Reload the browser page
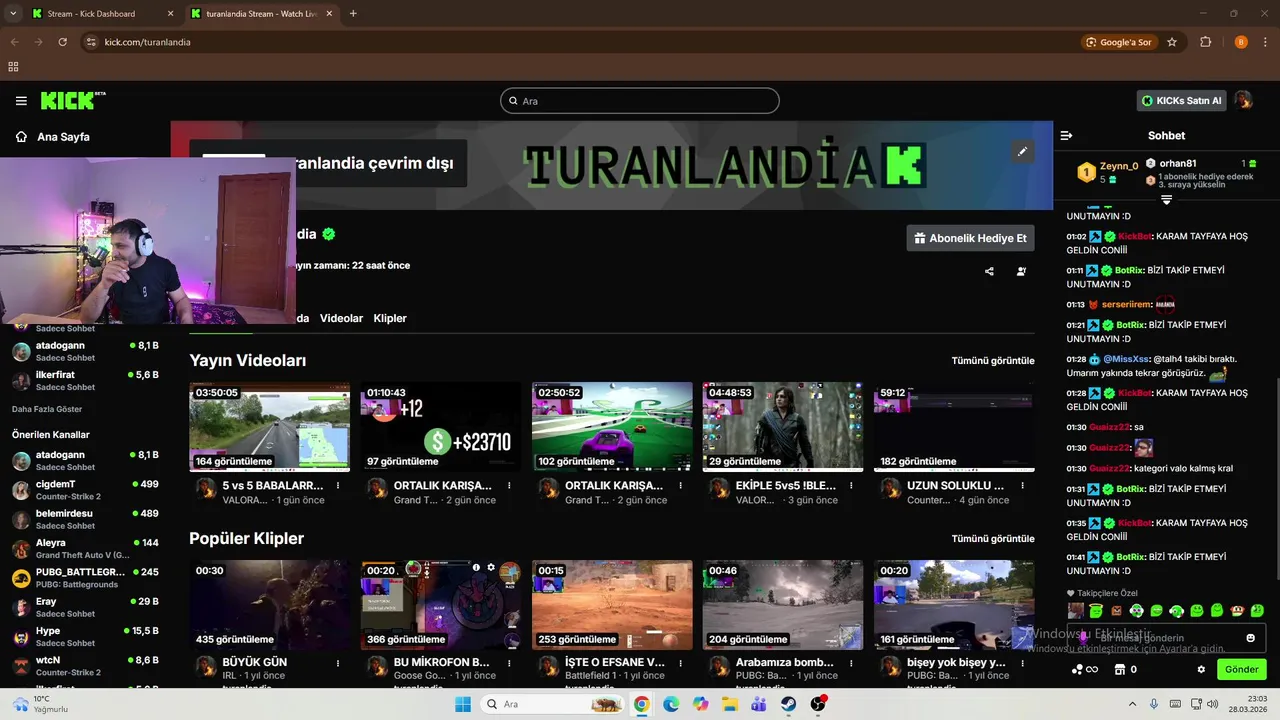This screenshot has height=720, width=1280. (62, 42)
